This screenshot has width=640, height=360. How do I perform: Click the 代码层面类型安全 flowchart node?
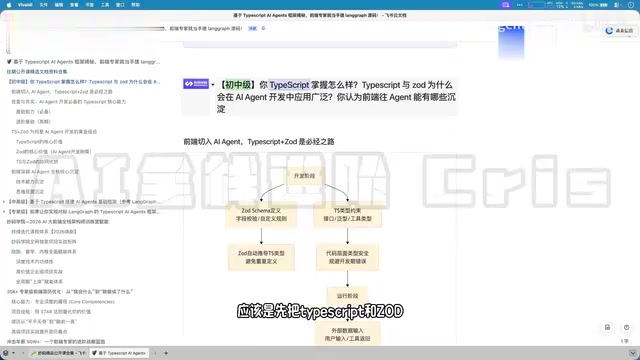[347, 257]
